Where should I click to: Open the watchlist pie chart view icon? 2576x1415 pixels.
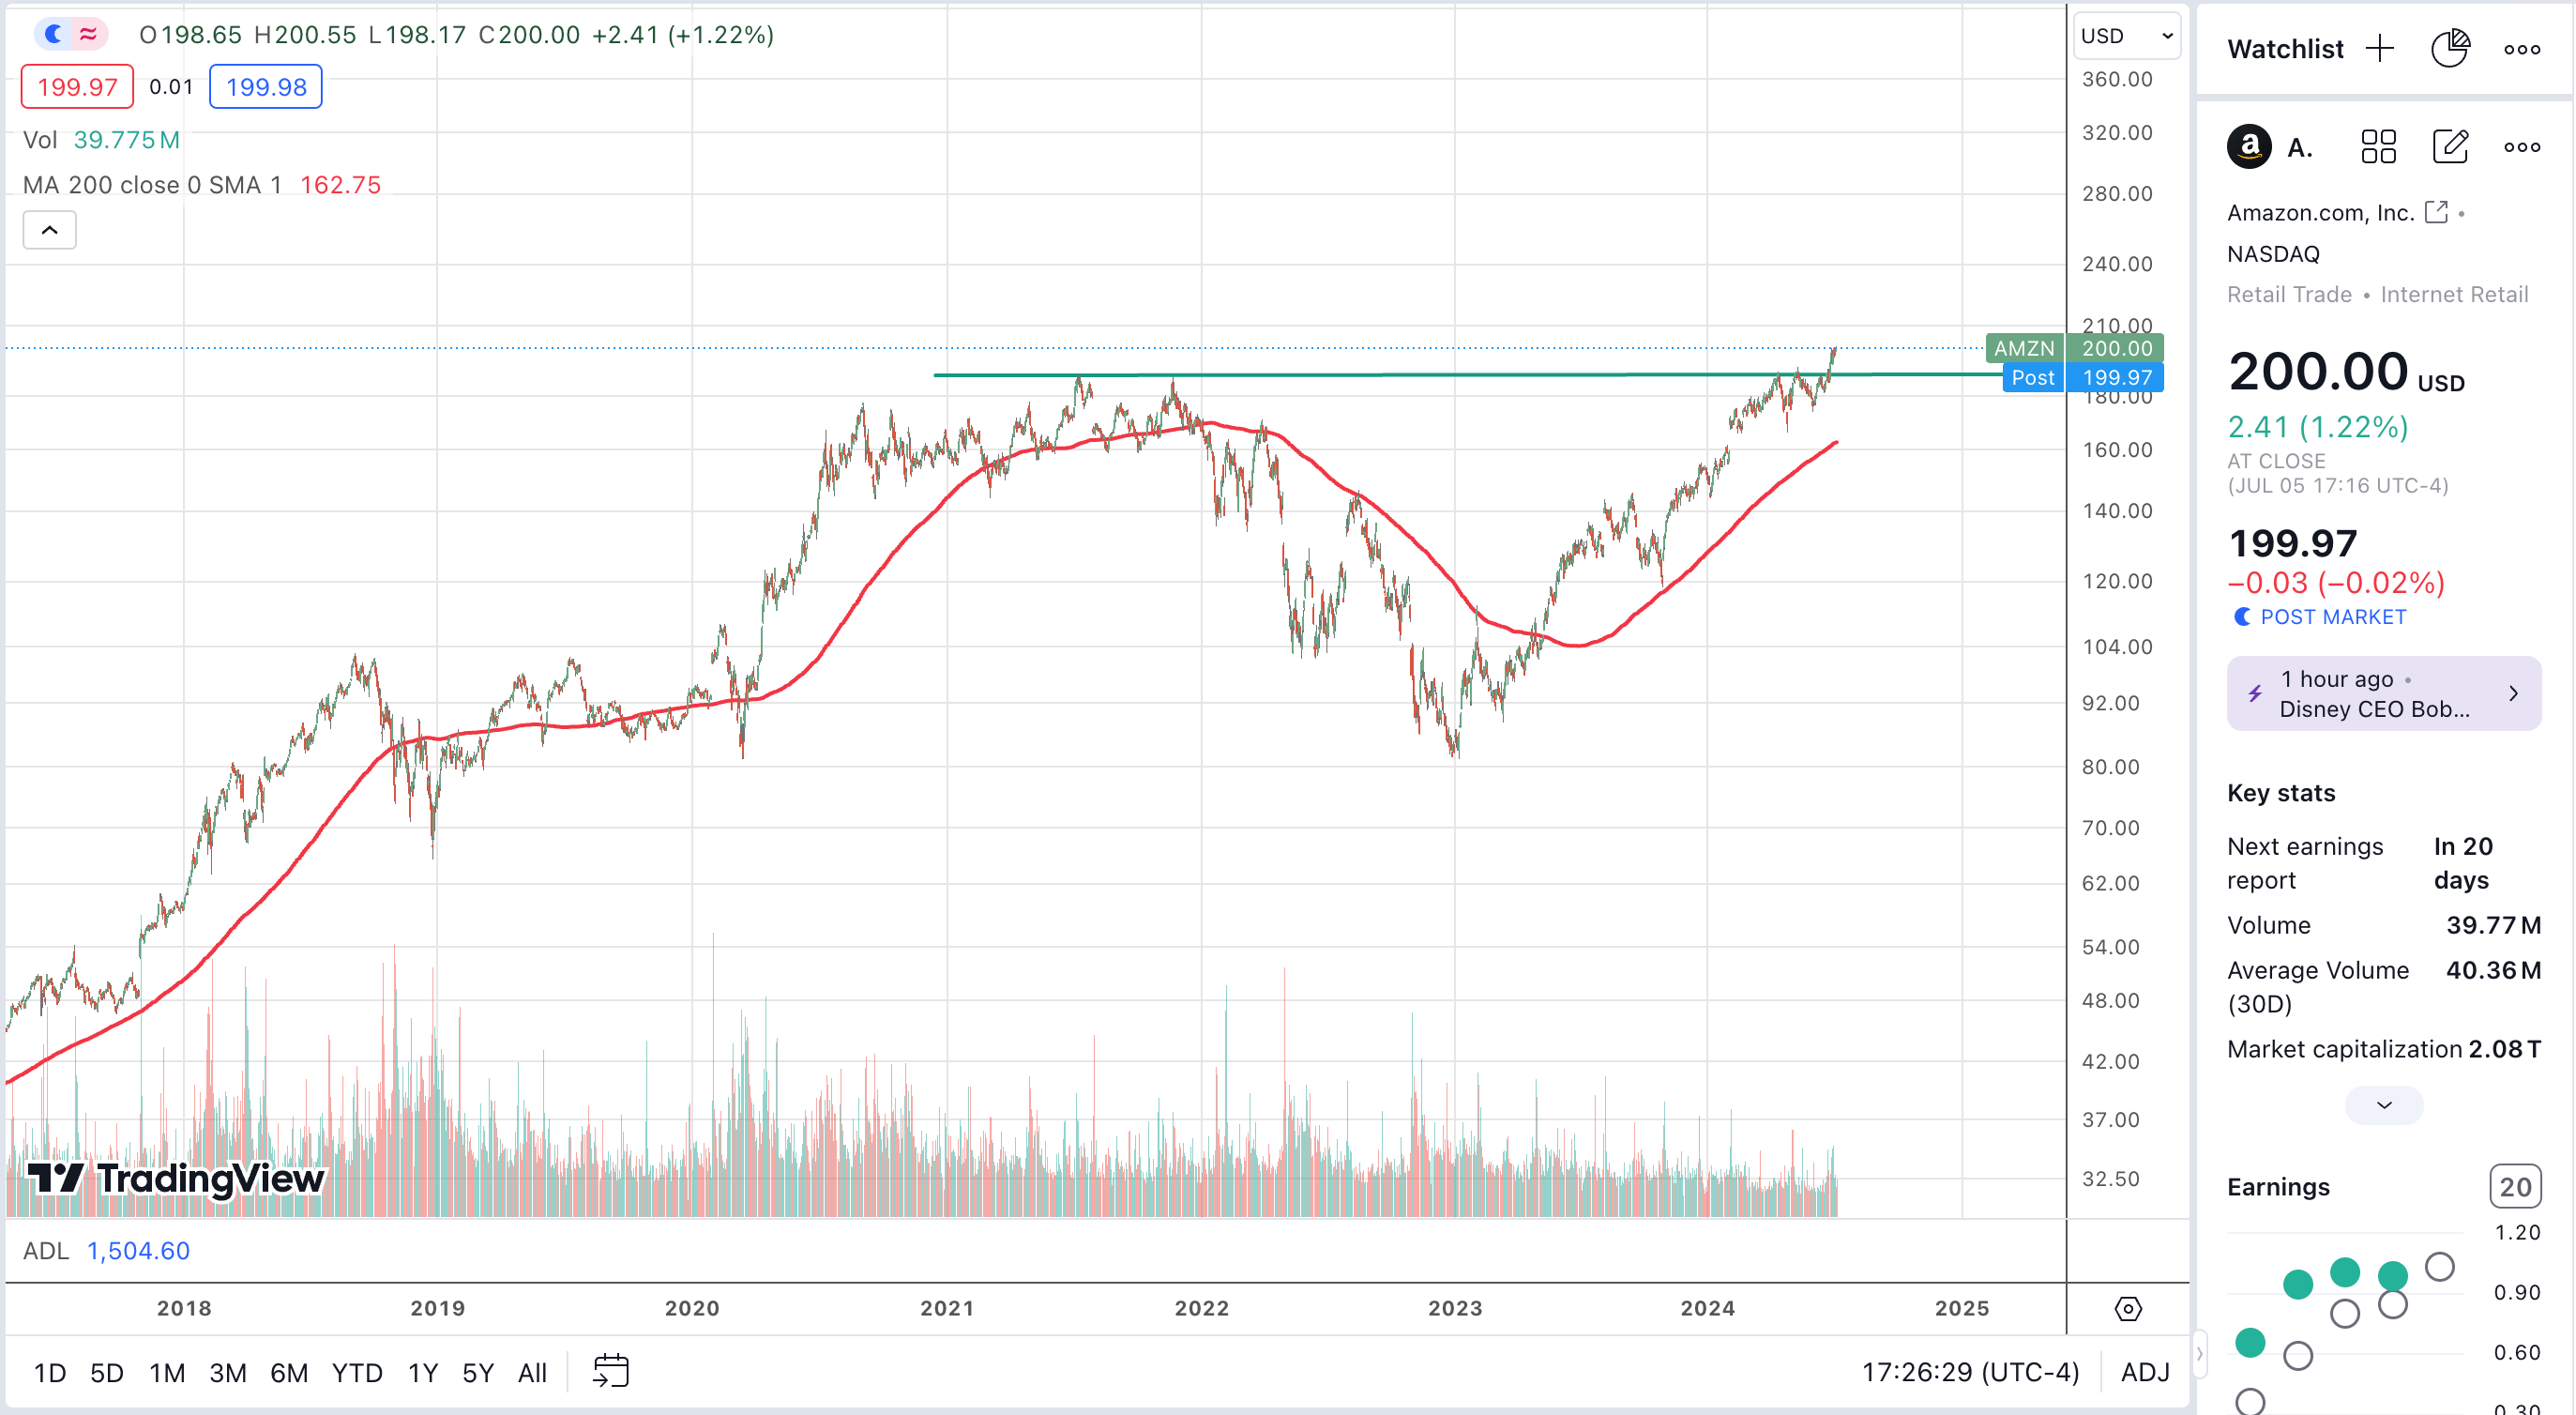click(x=2450, y=48)
